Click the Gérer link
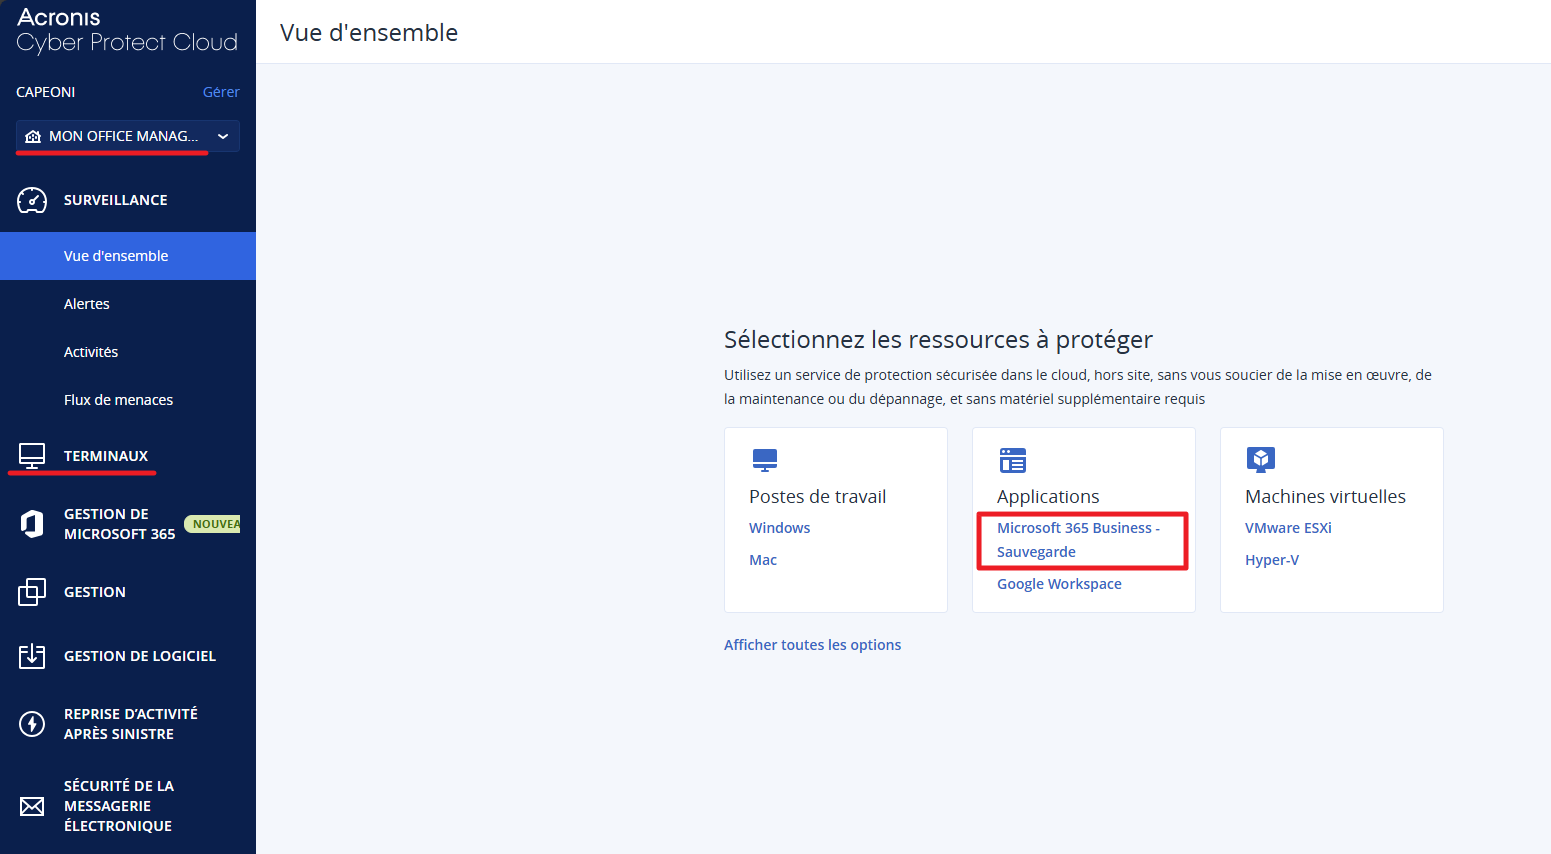Image resolution: width=1551 pixels, height=854 pixels. click(221, 92)
